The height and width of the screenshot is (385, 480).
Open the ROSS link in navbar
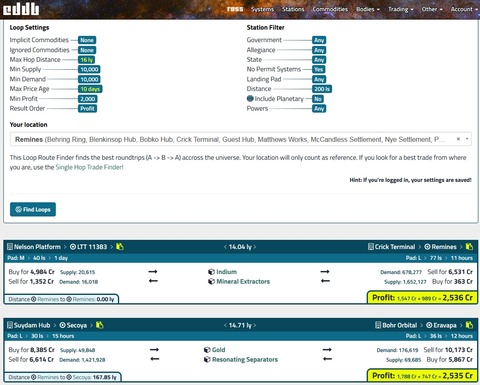click(x=235, y=9)
